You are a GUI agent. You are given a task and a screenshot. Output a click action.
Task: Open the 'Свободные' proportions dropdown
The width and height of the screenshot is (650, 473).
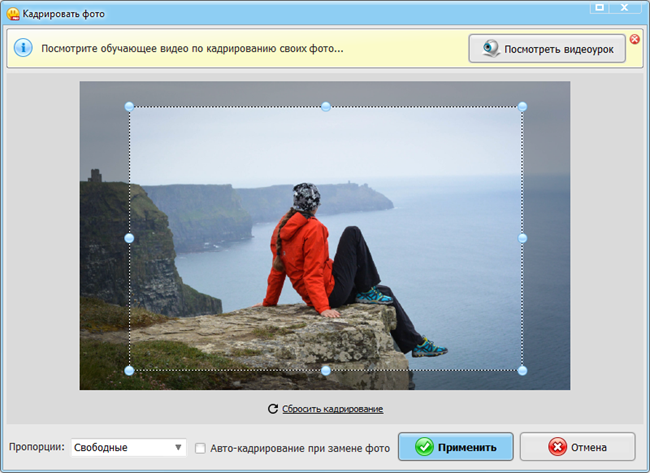coord(129,447)
